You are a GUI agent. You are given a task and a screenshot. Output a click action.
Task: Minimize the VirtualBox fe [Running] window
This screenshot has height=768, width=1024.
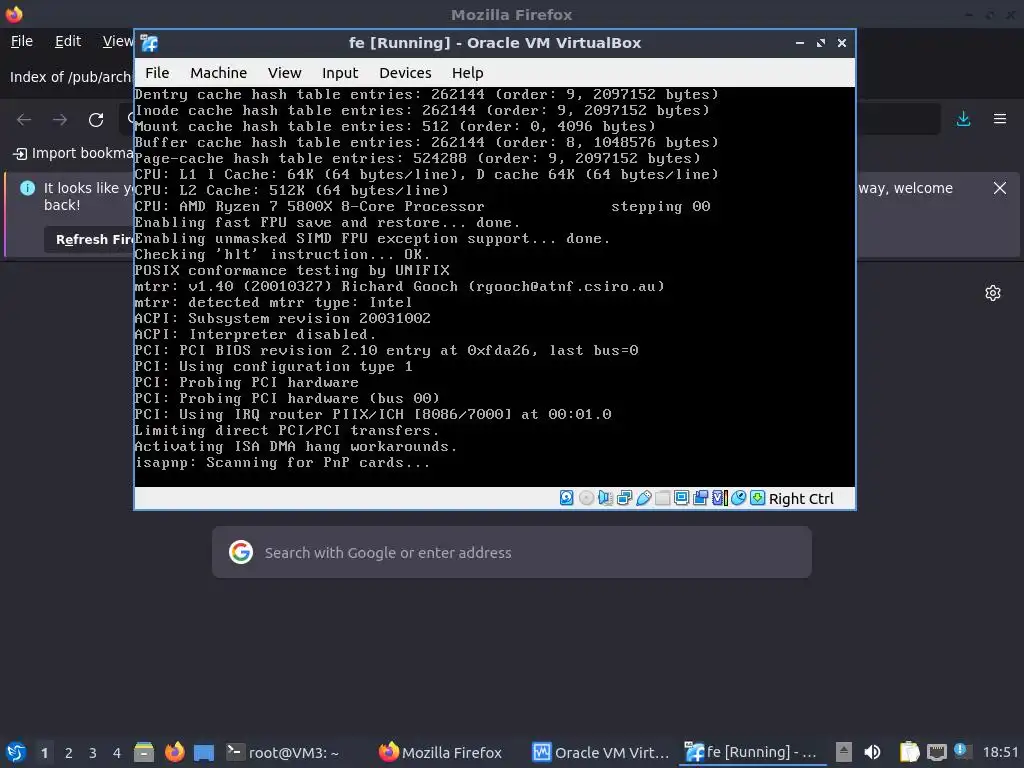799,43
